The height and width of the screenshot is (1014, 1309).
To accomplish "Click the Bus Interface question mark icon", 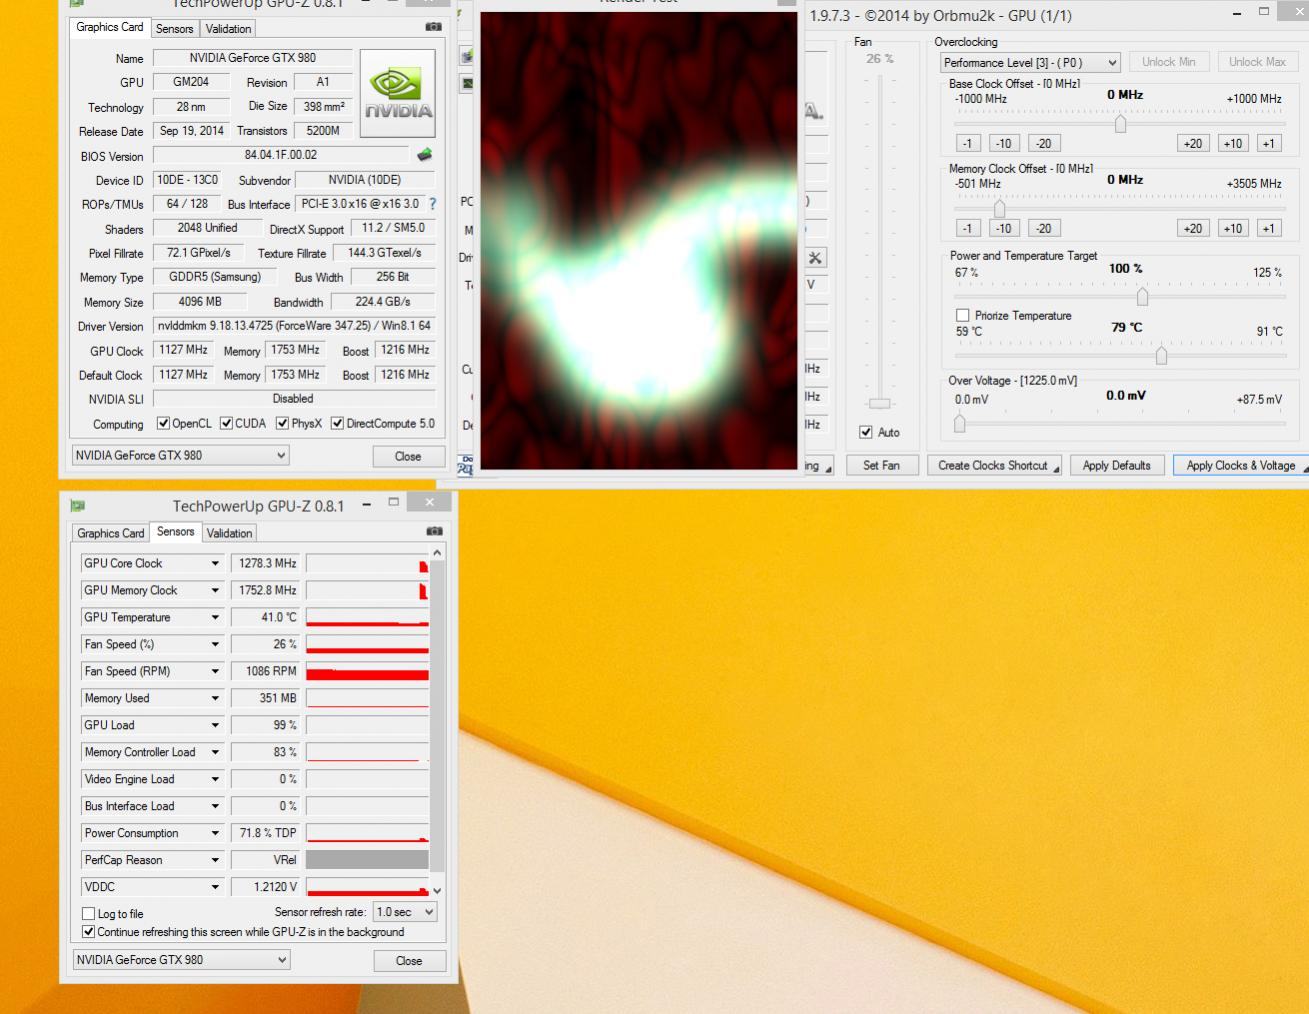I will pos(432,204).
